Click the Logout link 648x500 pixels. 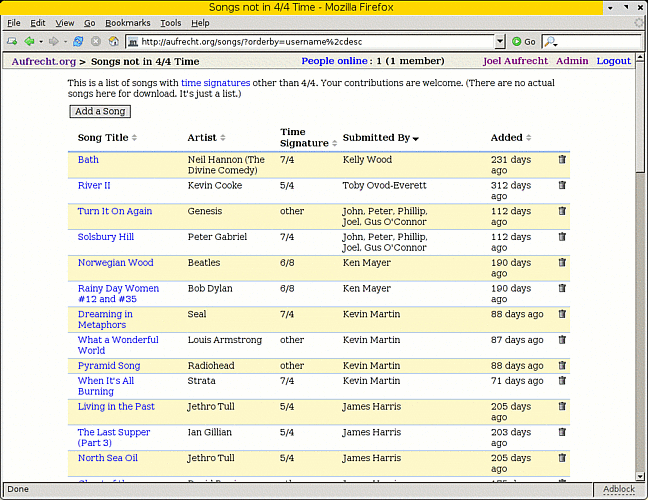(x=613, y=61)
